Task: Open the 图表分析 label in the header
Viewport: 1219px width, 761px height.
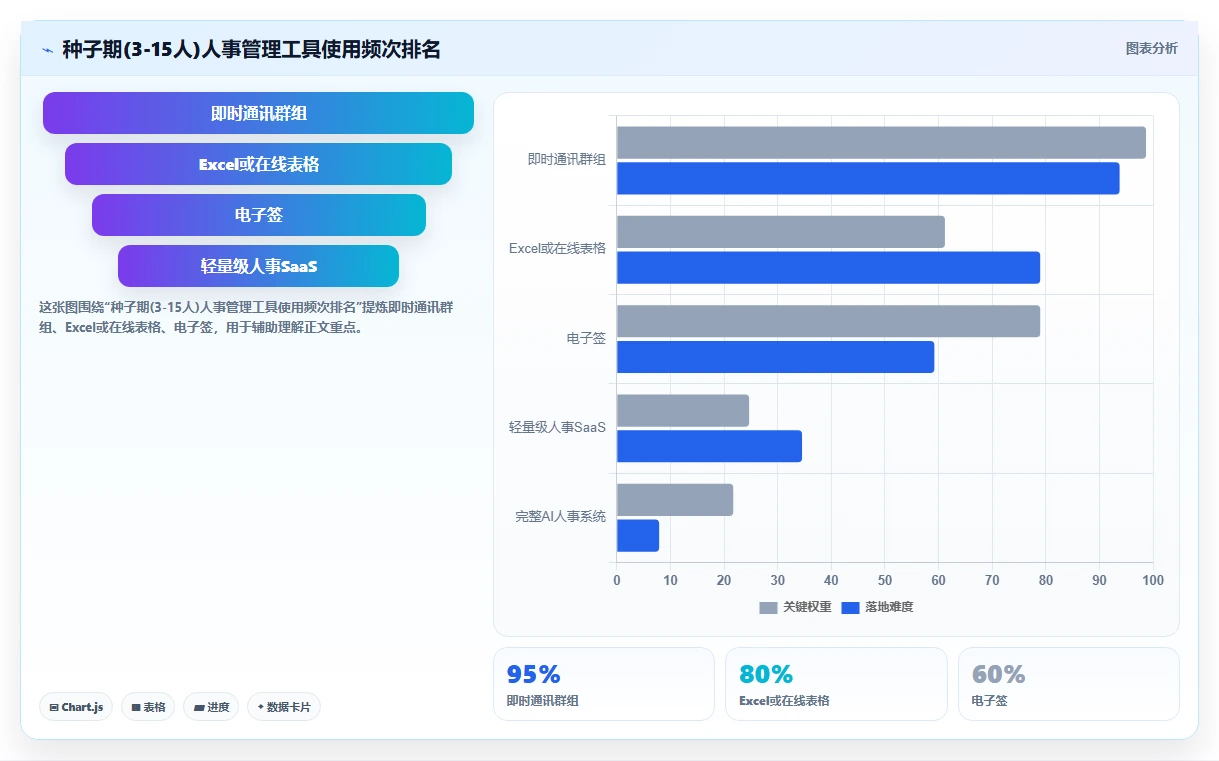Action: tap(1151, 48)
